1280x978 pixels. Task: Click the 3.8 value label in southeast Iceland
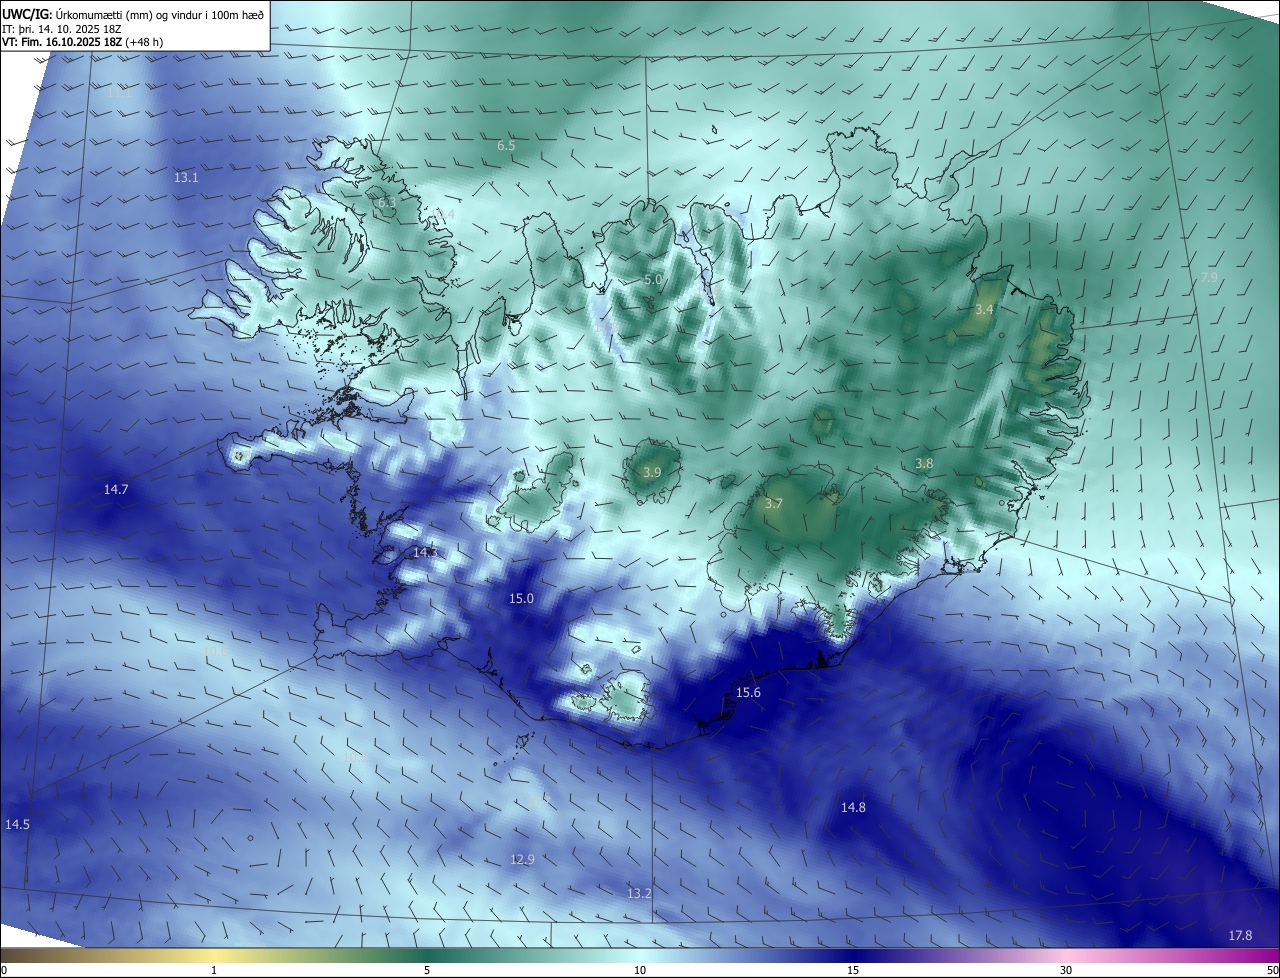point(924,463)
